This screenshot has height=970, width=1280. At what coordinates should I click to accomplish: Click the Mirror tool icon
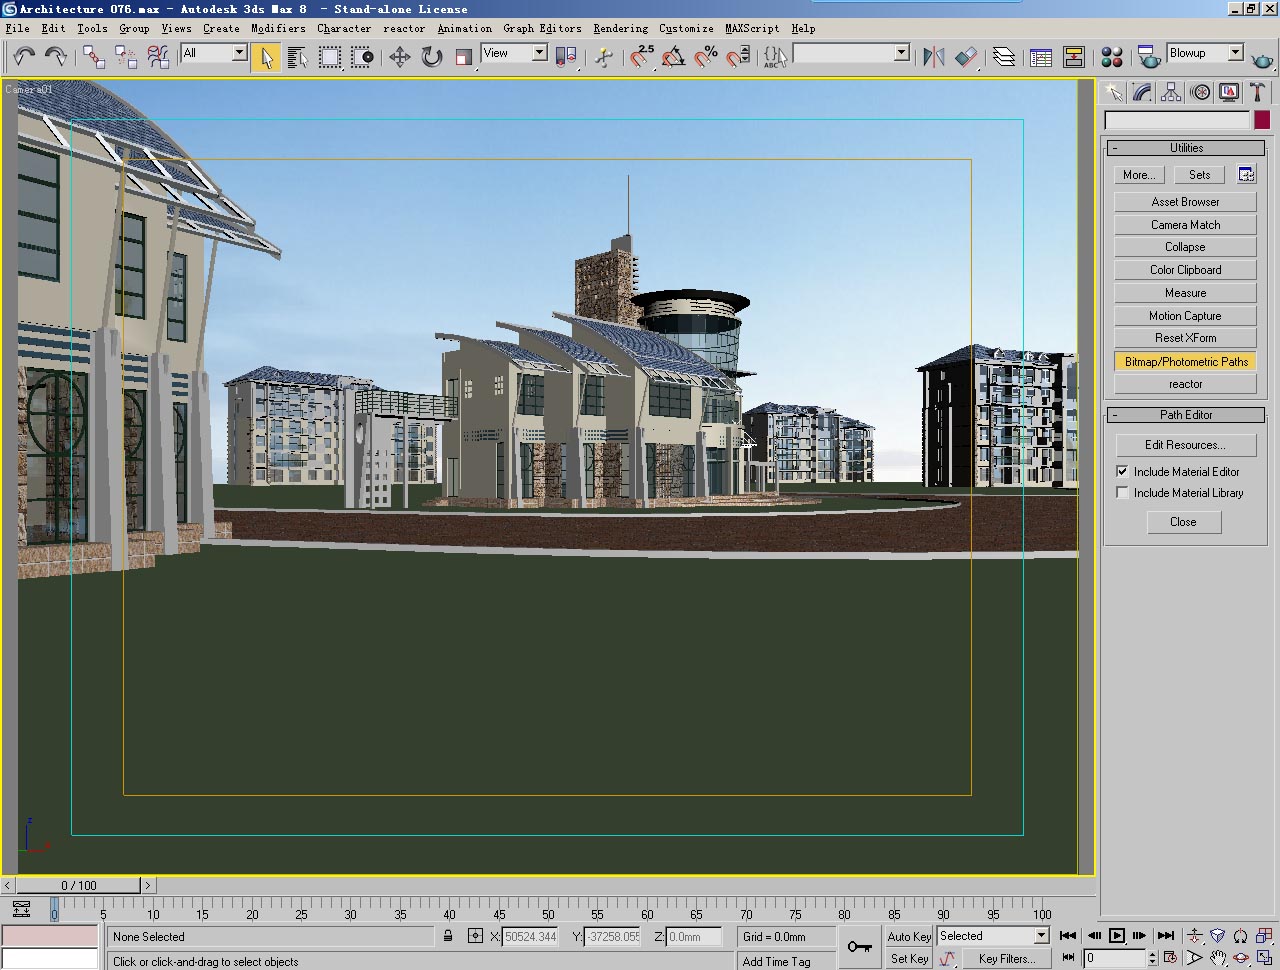point(933,57)
